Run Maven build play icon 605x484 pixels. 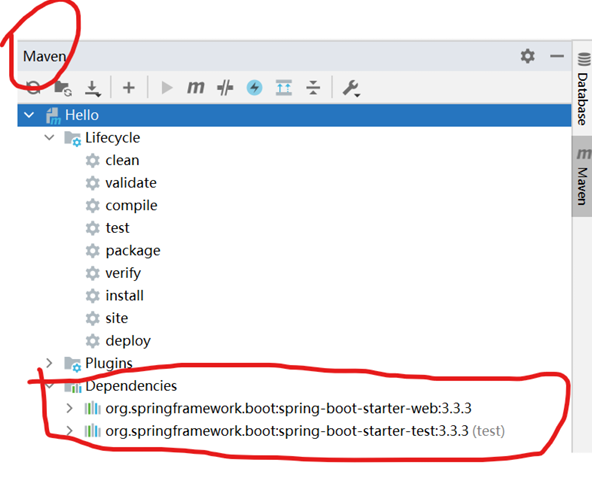click(167, 88)
